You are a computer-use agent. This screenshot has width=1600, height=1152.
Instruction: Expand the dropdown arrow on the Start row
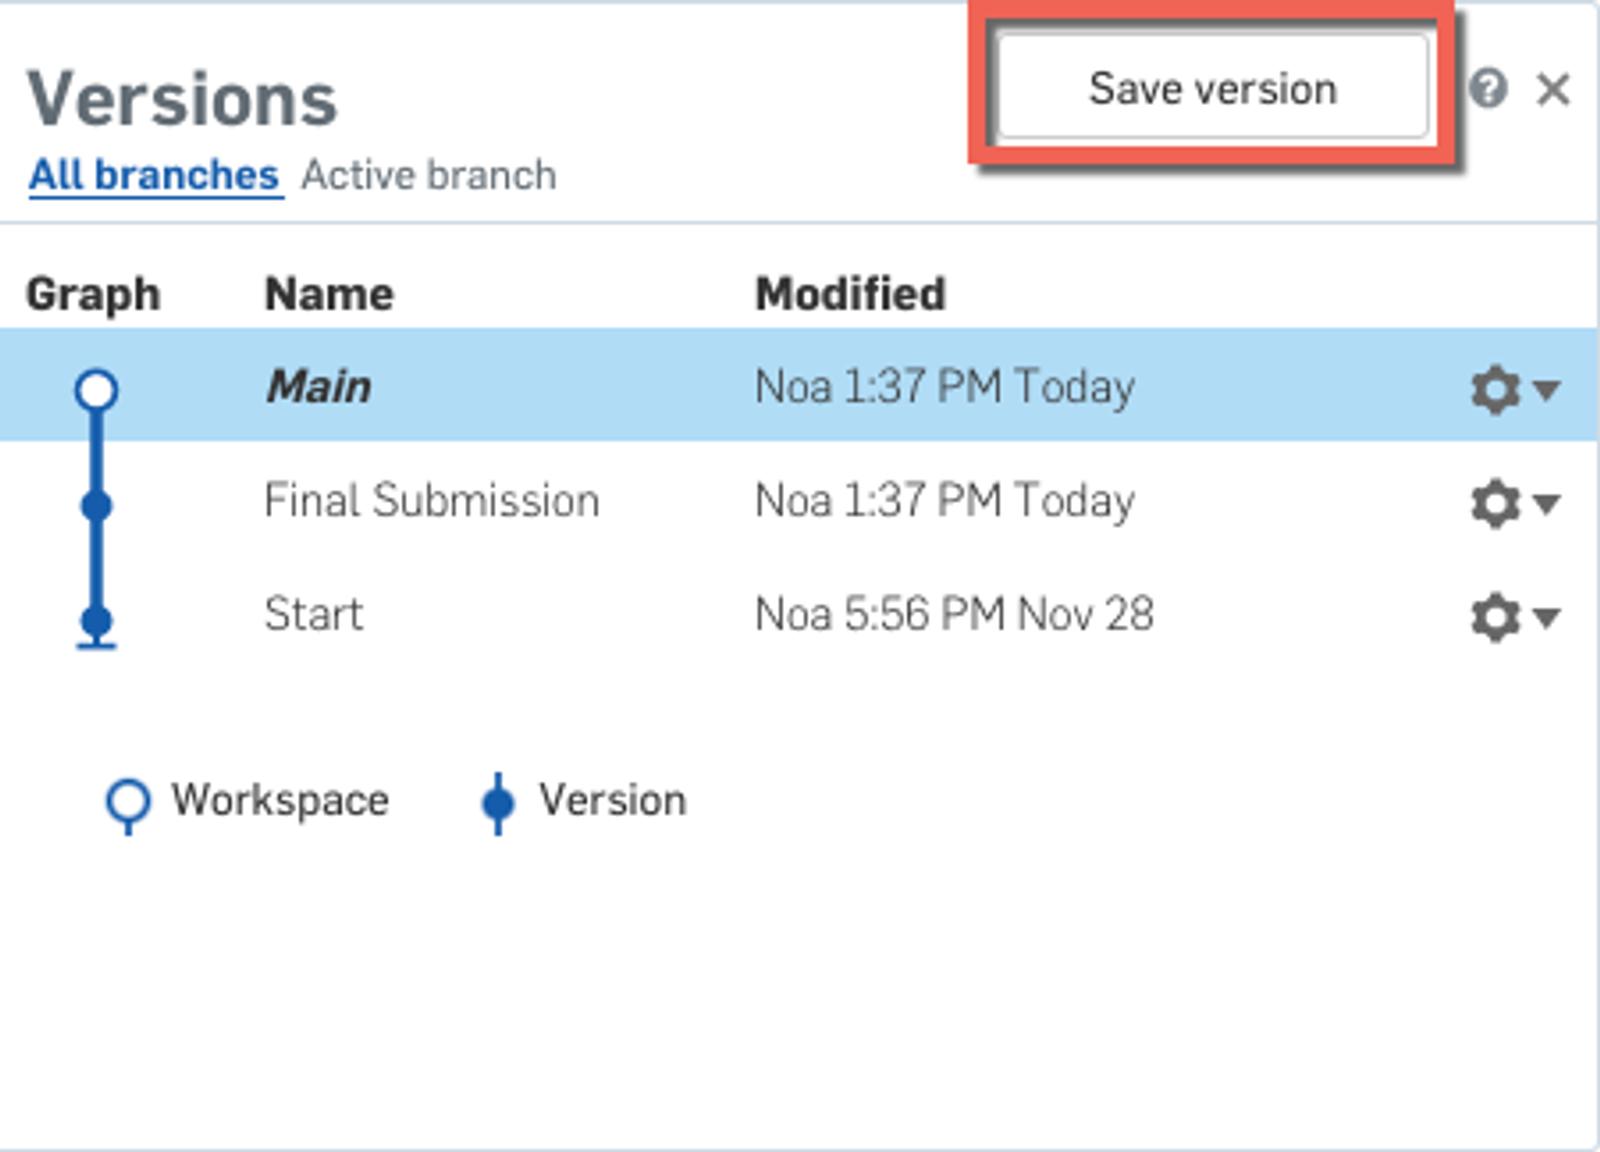[1546, 617]
